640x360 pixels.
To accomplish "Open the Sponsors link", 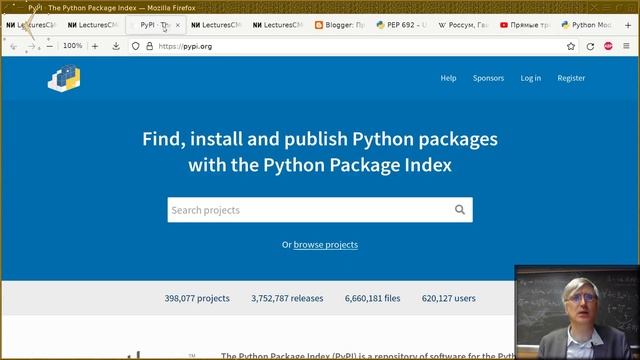I will pos(488,78).
